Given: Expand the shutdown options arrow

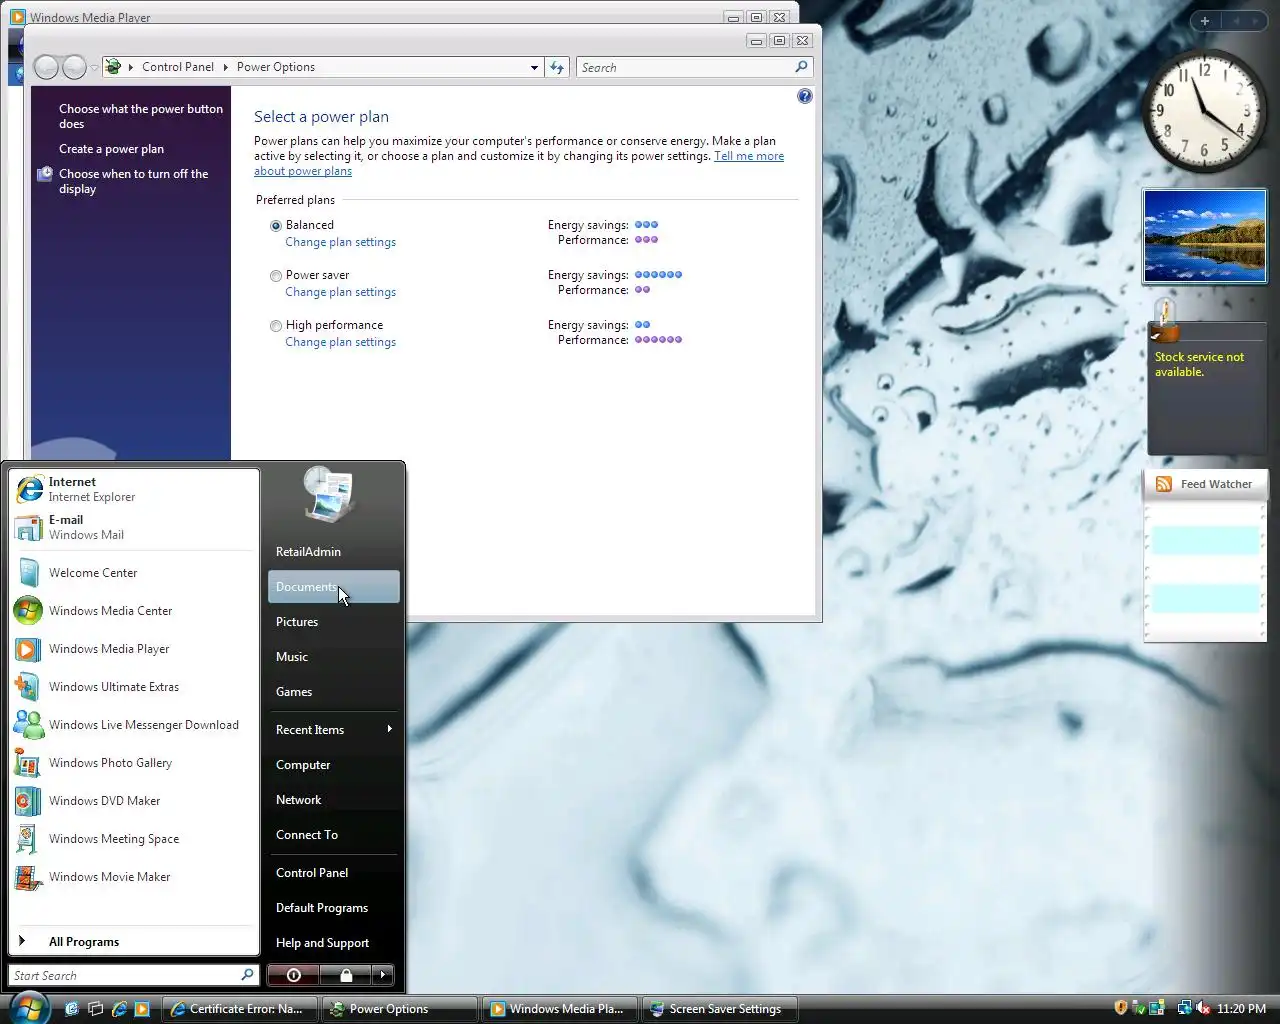Looking at the screenshot, I should tap(383, 974).
